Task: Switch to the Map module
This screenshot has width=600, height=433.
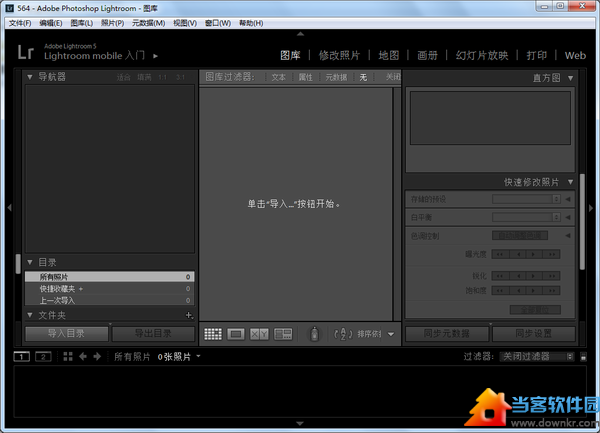Action: click(389, 55)
